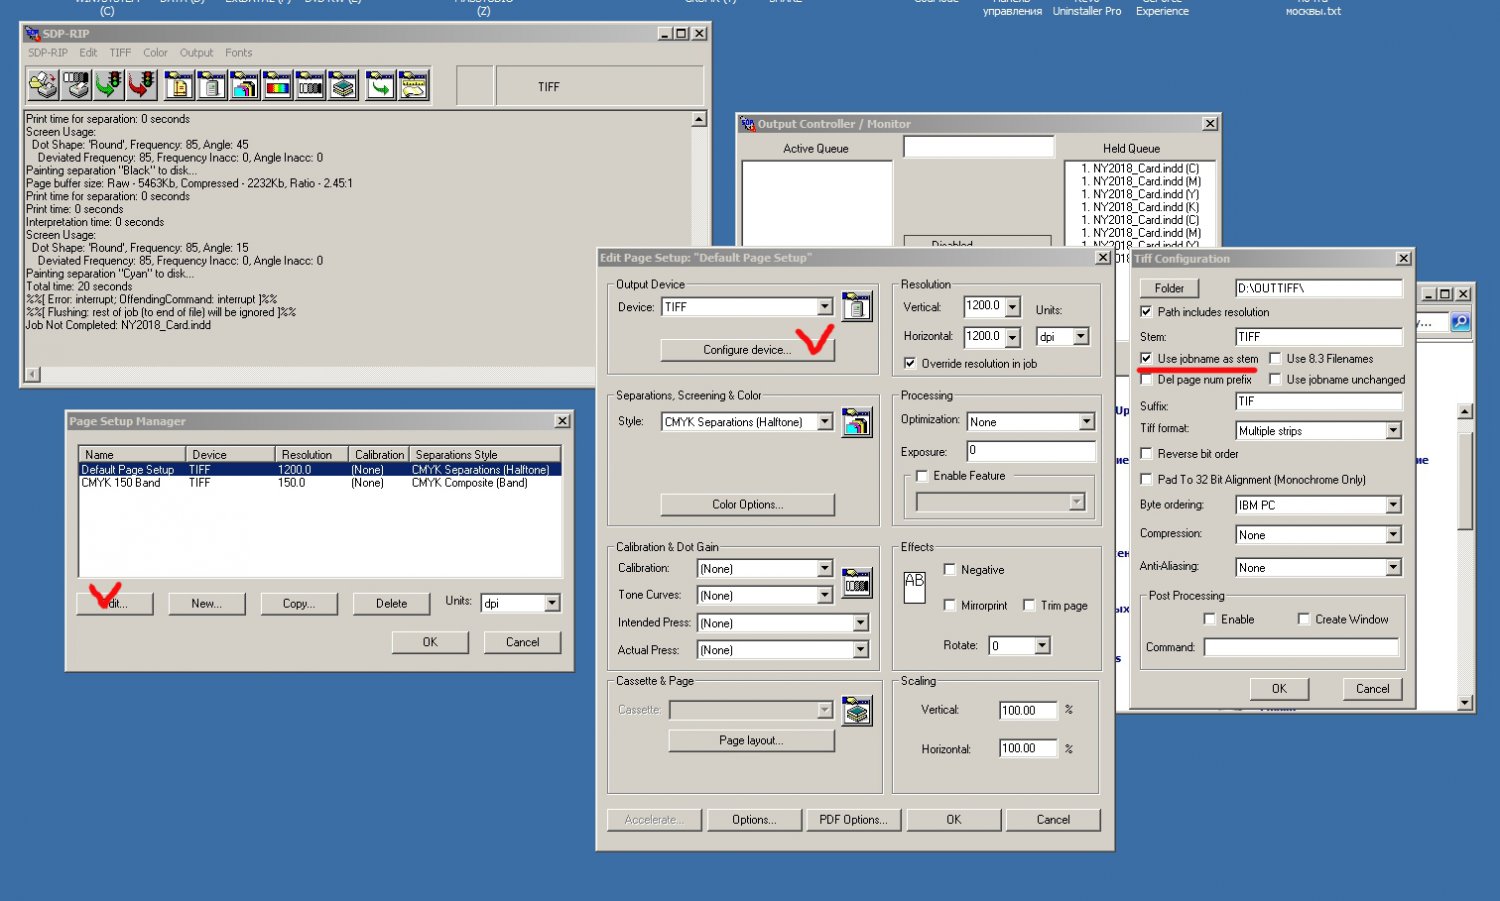
Task: Uncheck 'Use jobname as stem' checkbox
Action: (1146, 358)
